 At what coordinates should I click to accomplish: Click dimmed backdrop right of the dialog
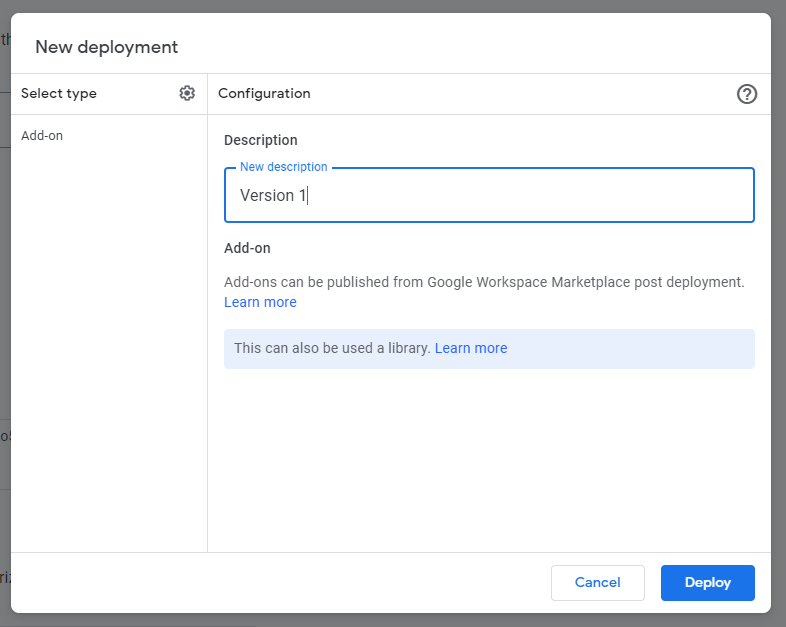click(x=778, y=300)
